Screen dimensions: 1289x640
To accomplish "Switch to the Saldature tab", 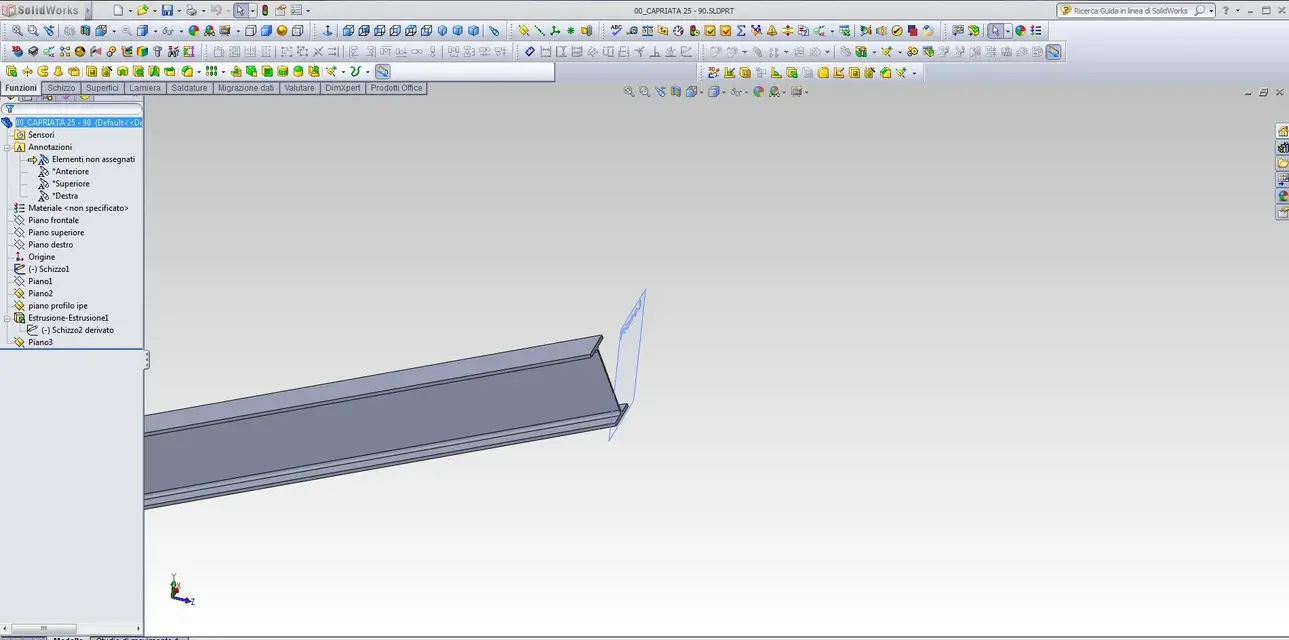I will [x=189, y=88].
